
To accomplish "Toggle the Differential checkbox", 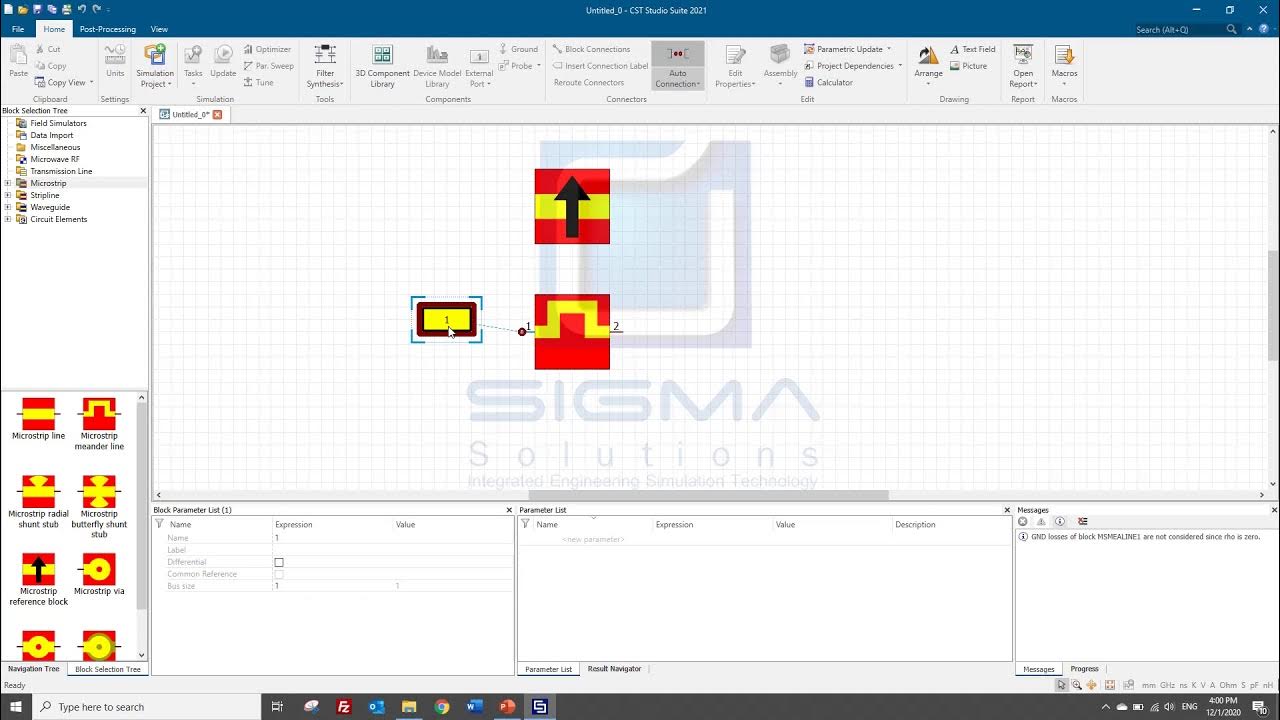I will coord(279,562).
